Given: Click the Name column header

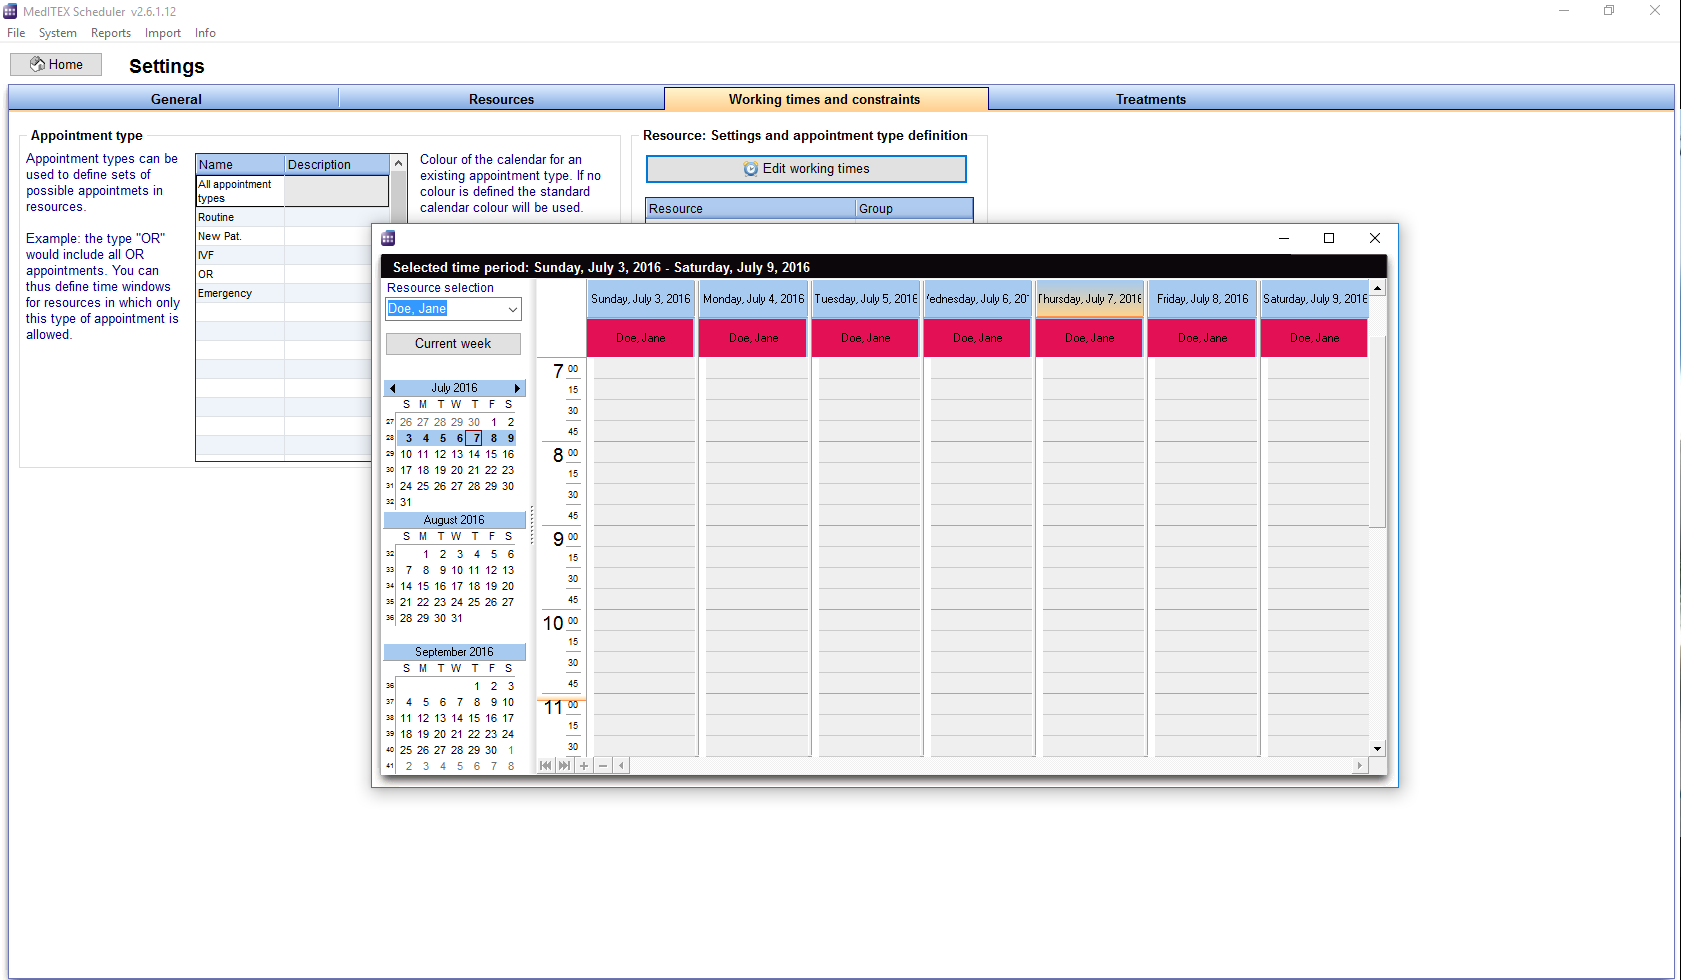Looking at the screenshot, I should coord(240,165).
